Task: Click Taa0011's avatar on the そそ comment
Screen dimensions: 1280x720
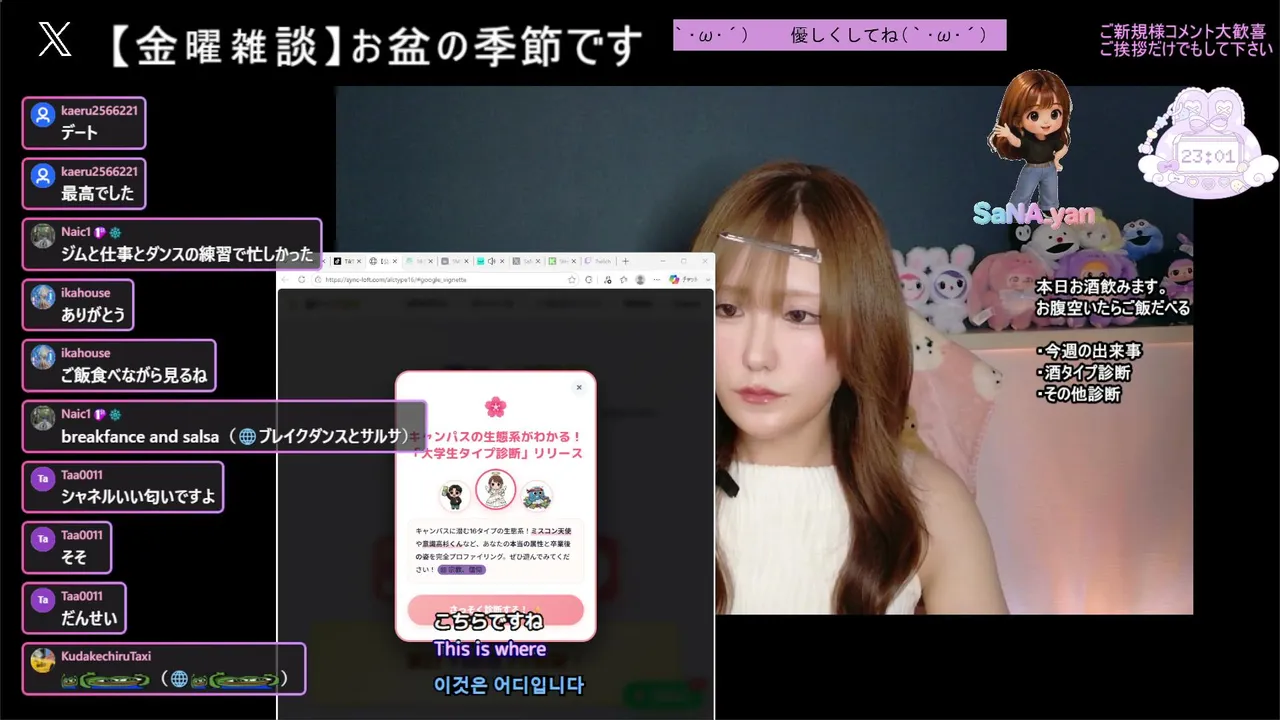Action: [x=43, y=538]
